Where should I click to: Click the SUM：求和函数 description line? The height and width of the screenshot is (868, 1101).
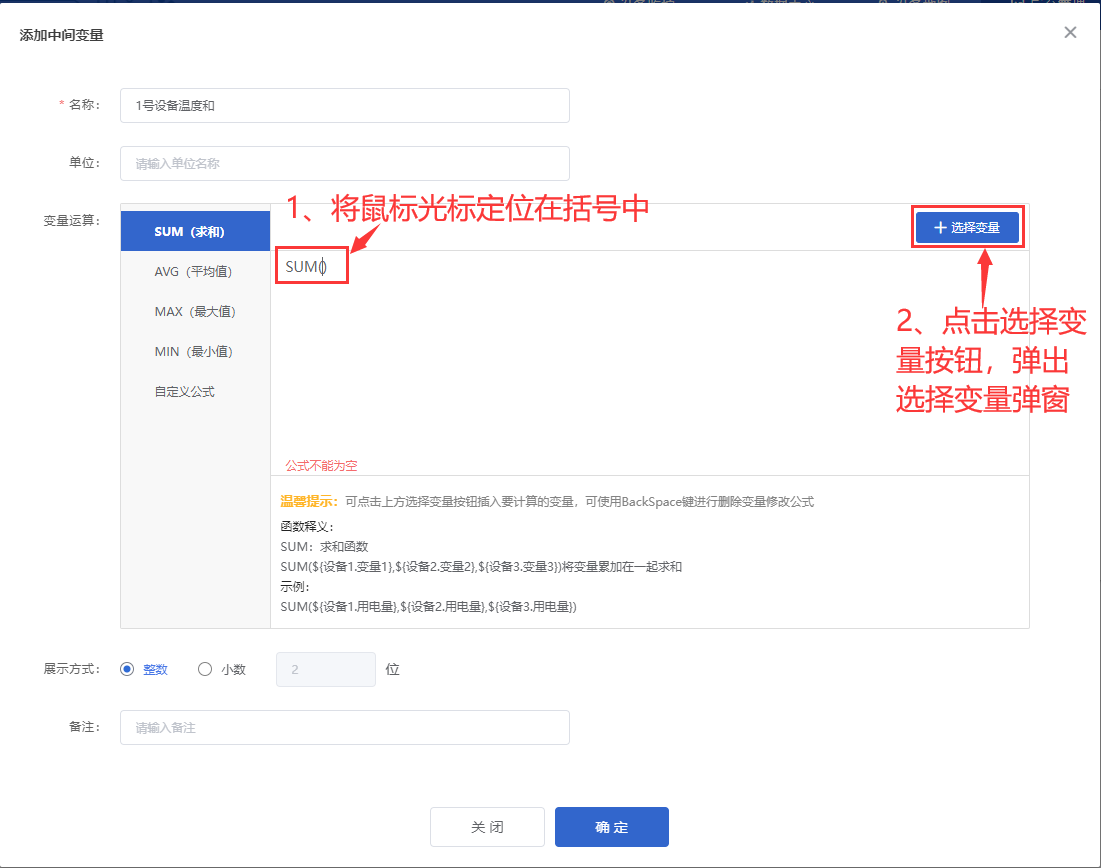[x=324, y=546]
